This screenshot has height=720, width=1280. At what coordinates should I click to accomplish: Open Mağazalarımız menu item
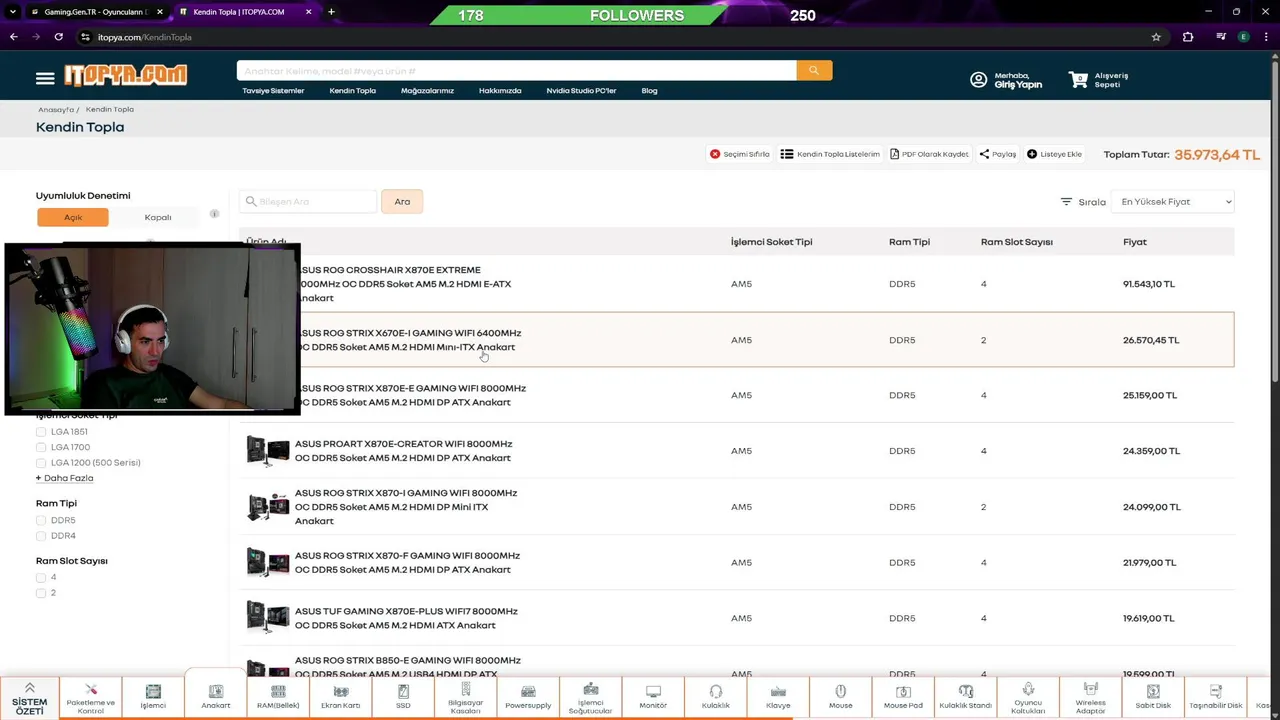(427, 90)
